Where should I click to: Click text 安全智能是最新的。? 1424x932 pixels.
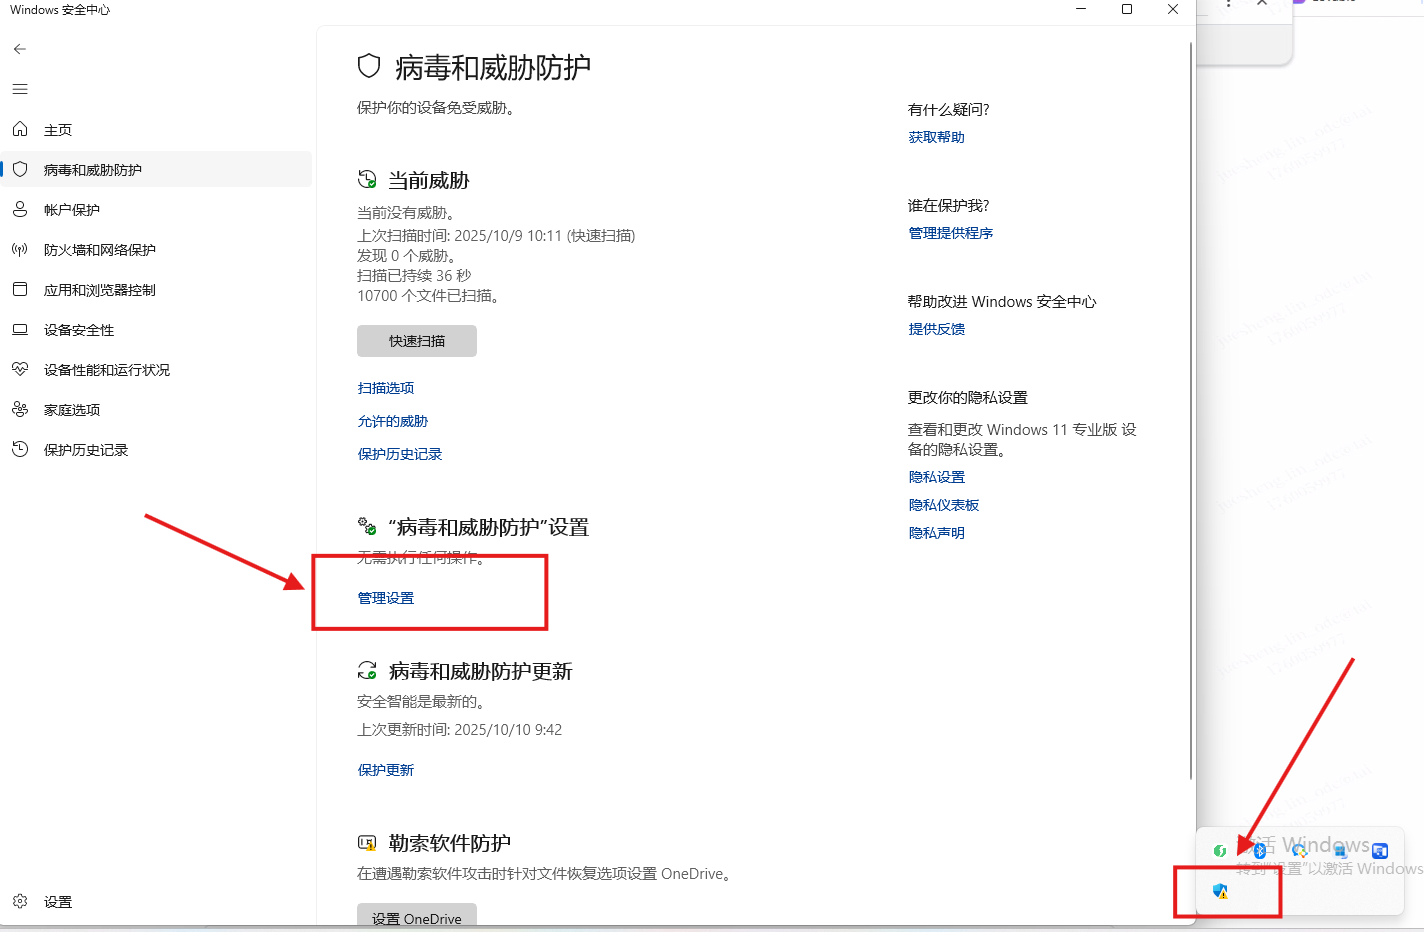tap(421, 702)
